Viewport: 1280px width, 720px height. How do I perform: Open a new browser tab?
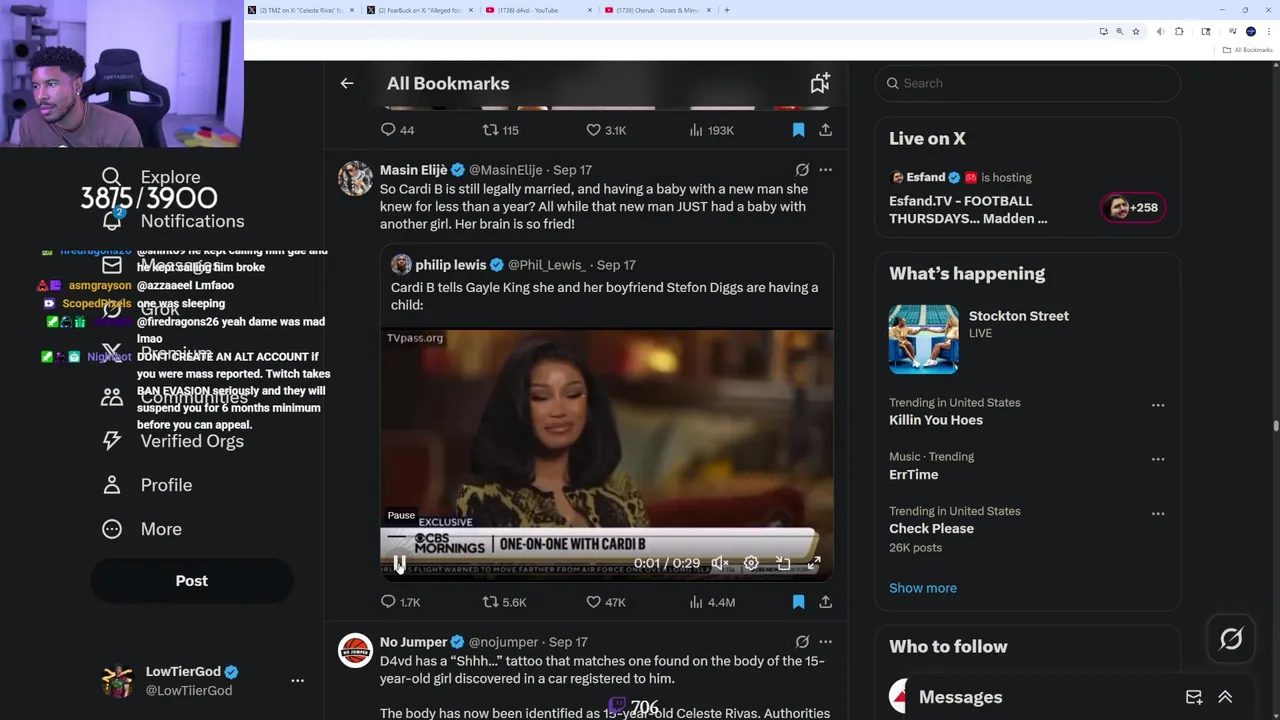click(x=727, y=10)
